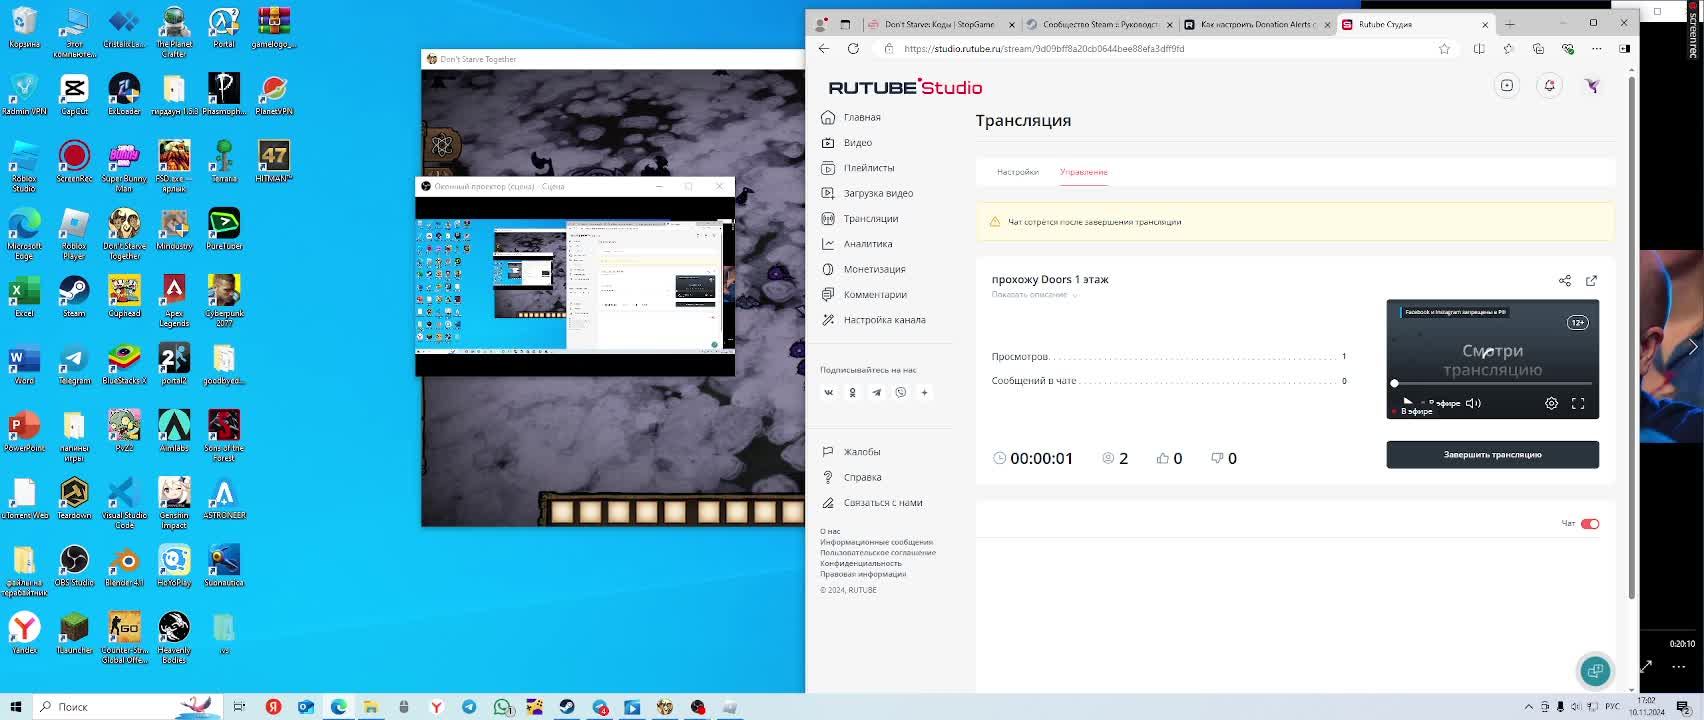Screen dimensions: 1704x720
Task: Click the crafting science icon in the Don't Starve Together window
Action: [442, 146]
